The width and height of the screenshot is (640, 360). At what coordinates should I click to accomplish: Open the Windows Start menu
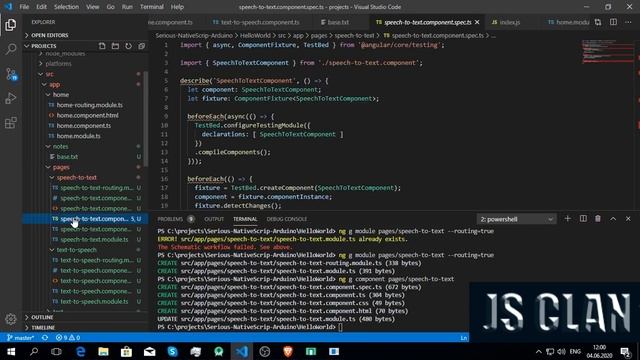(11, 351)
